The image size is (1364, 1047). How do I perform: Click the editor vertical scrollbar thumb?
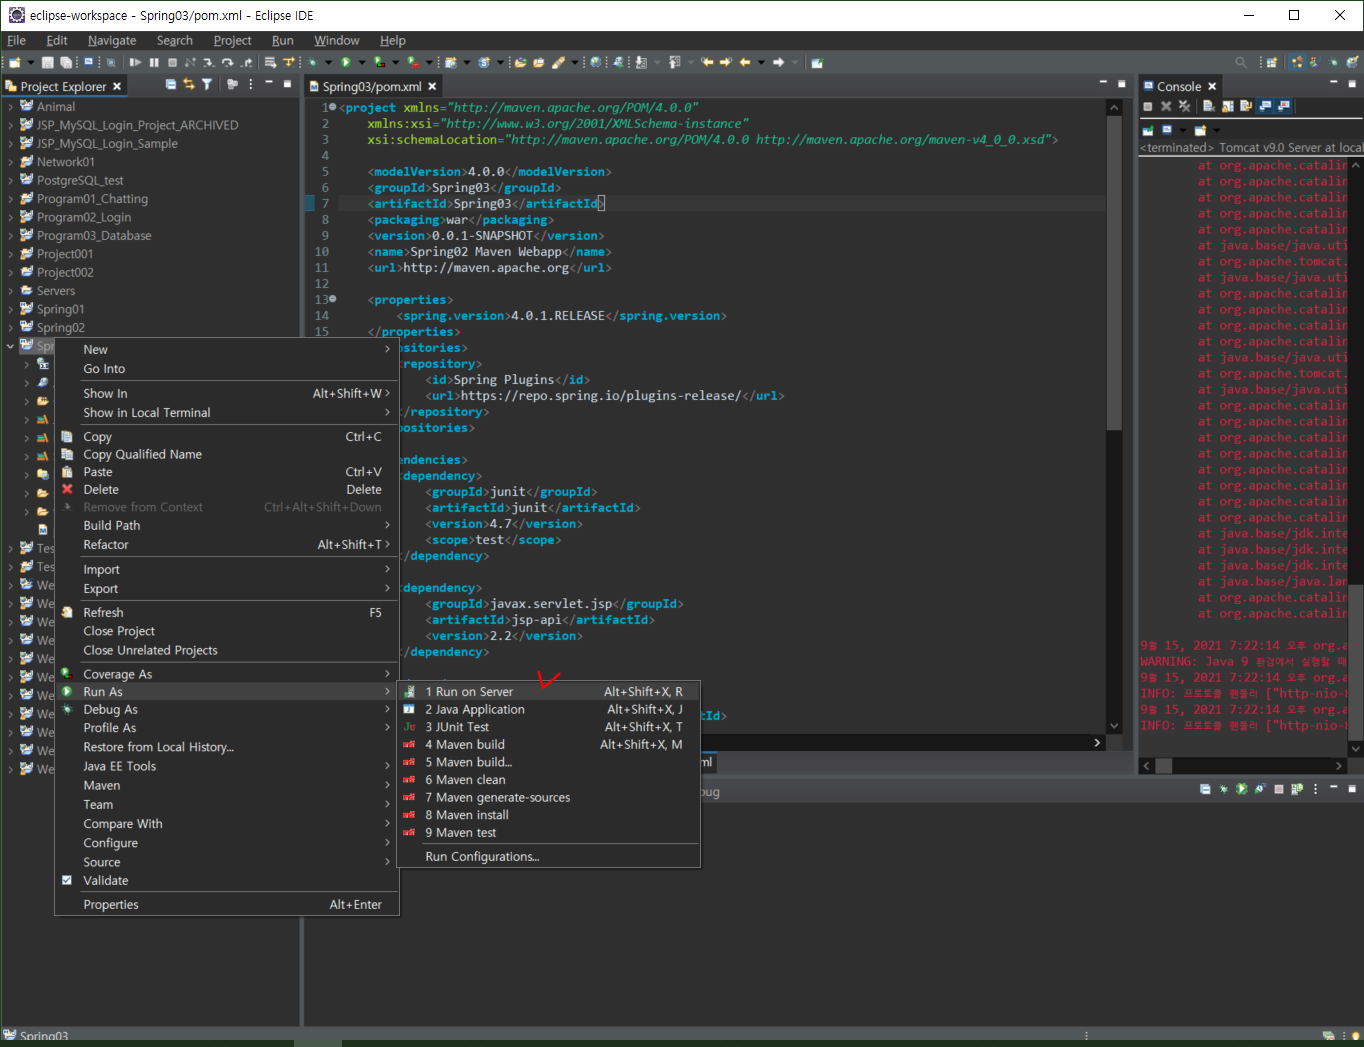click(x=1114, y=273)
